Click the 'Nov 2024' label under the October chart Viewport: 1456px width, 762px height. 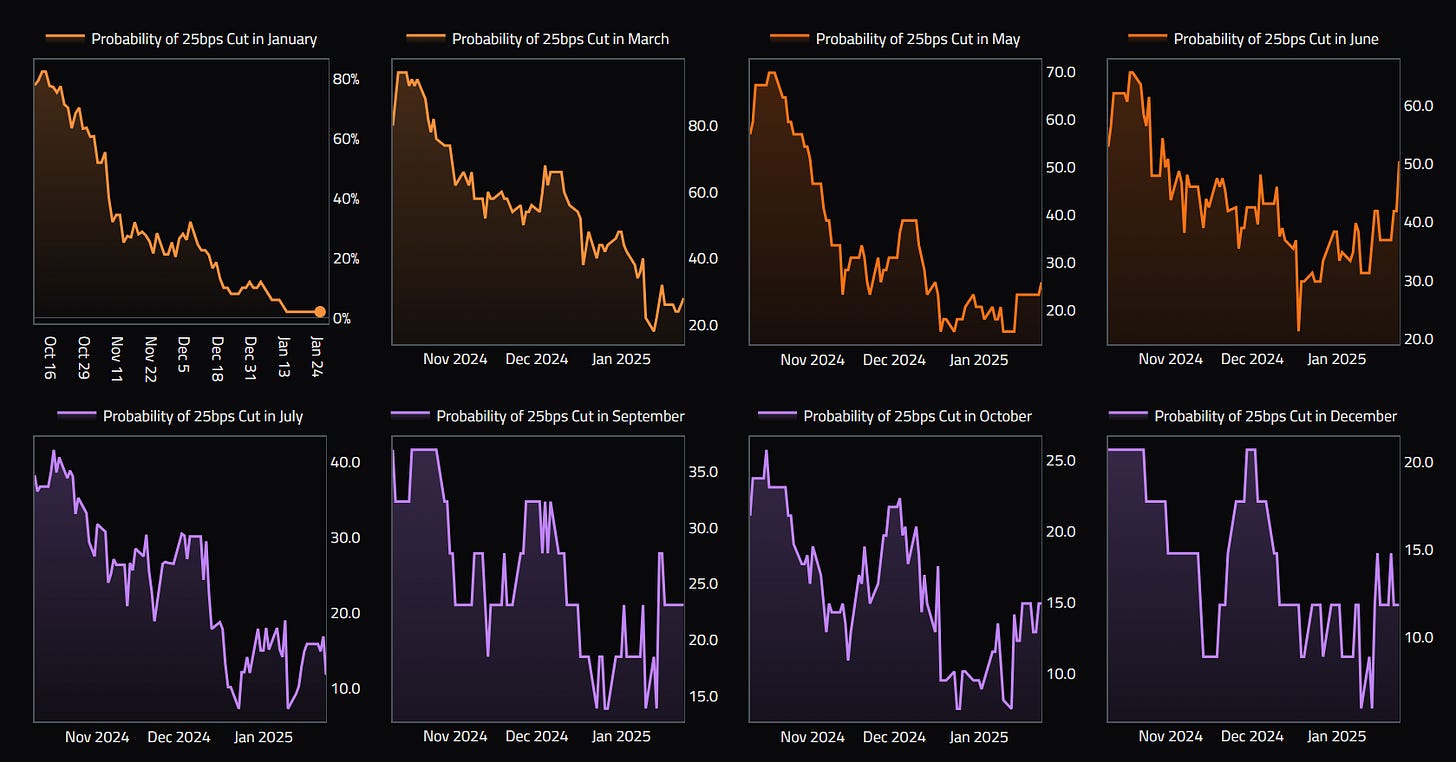click(x=812, y=737)
